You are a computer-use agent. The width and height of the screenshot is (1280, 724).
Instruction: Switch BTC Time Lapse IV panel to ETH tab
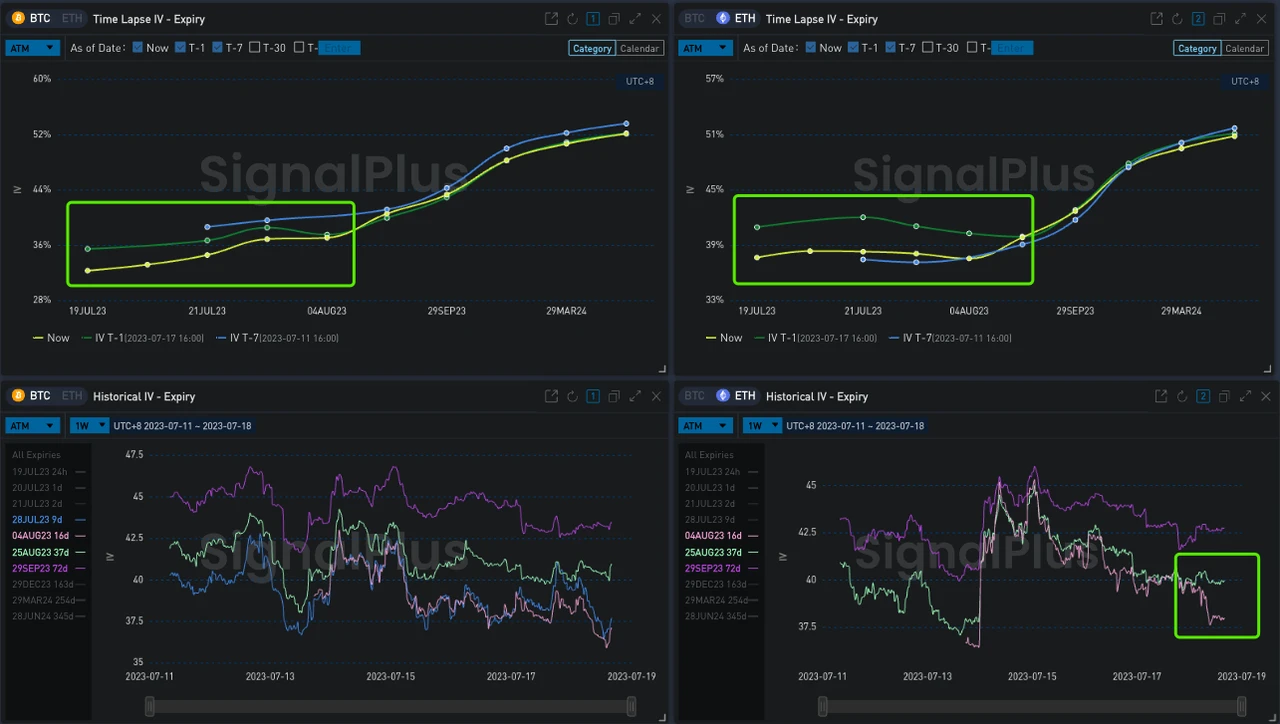(72, 19)
